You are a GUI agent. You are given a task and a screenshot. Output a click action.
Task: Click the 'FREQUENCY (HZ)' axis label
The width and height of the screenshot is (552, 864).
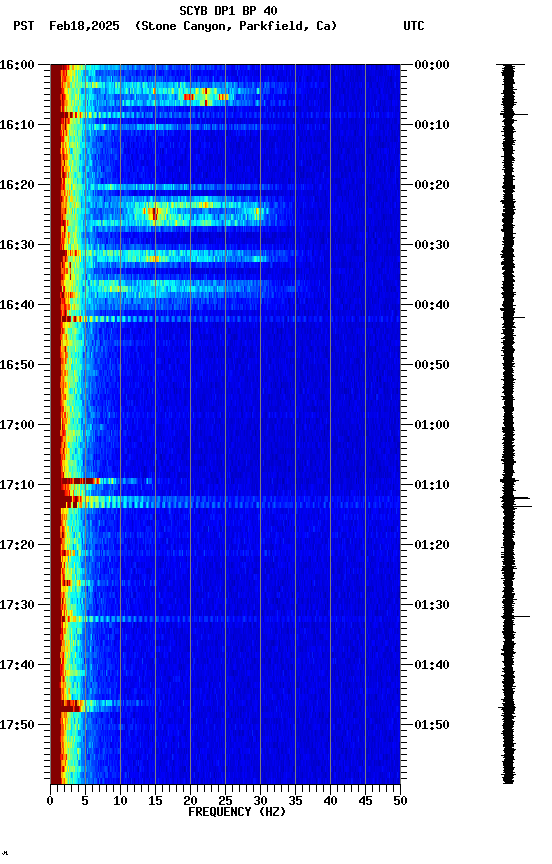237,812
